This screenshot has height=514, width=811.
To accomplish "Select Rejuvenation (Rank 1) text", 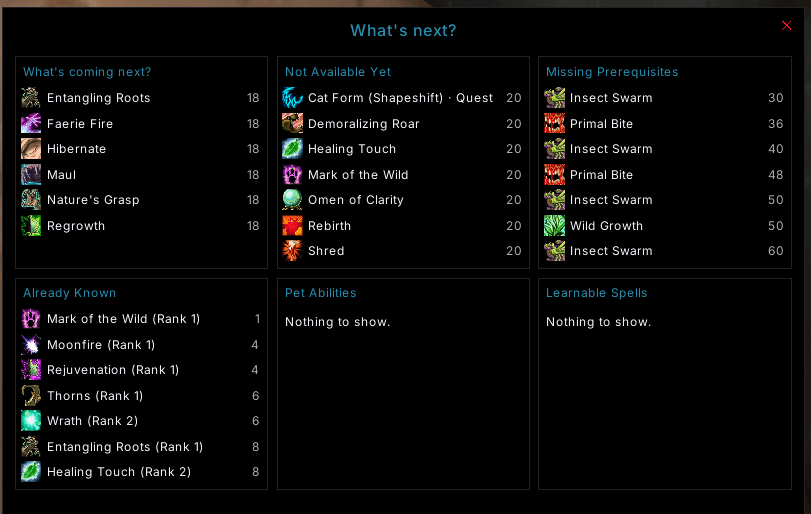I will [113, 370].
